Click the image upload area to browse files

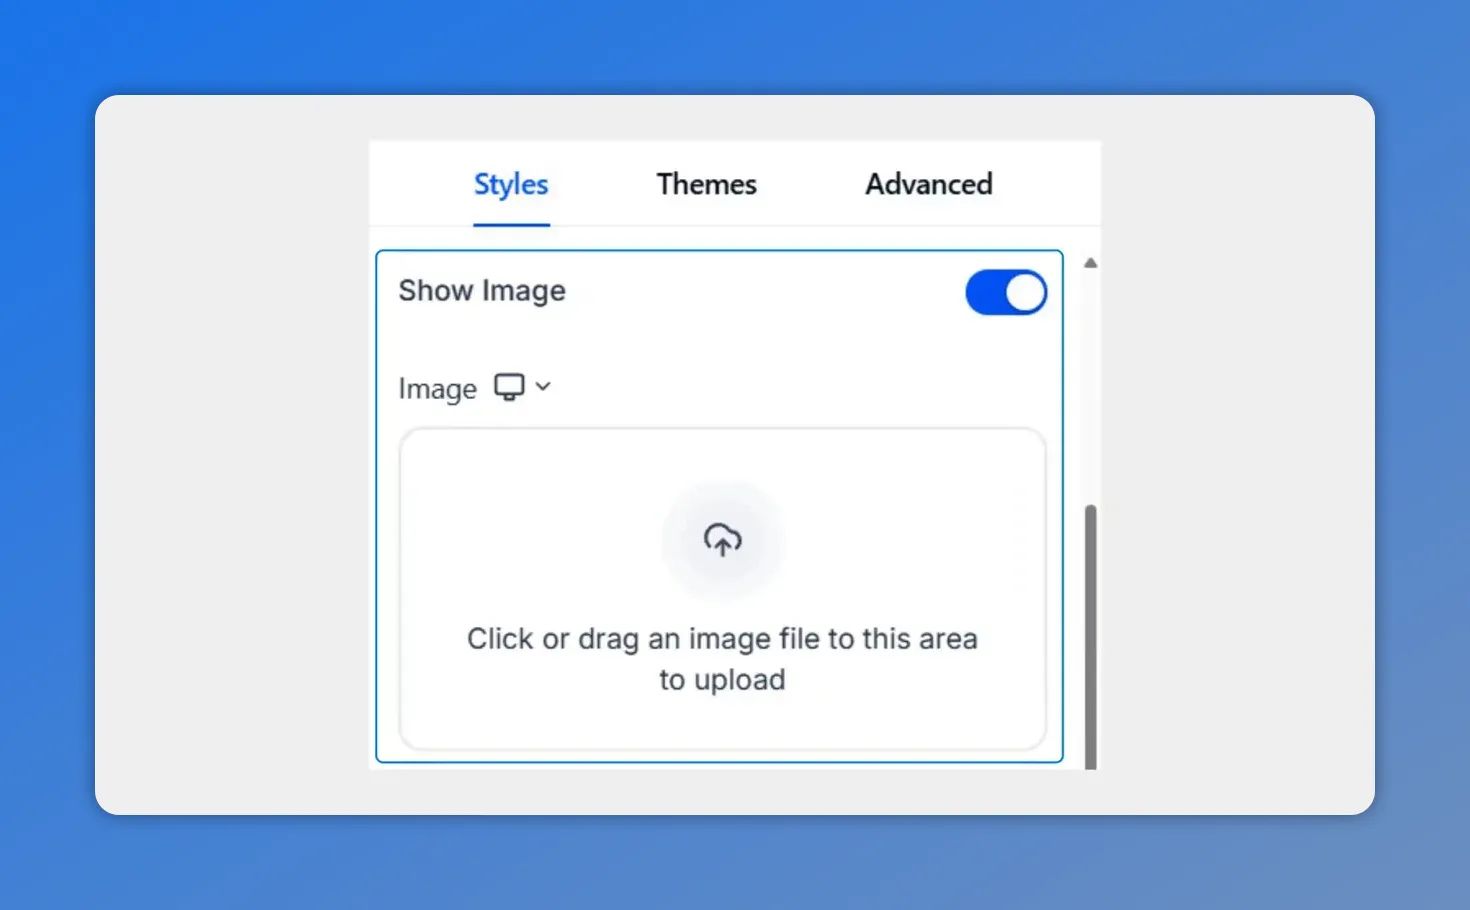click(722, 590)
